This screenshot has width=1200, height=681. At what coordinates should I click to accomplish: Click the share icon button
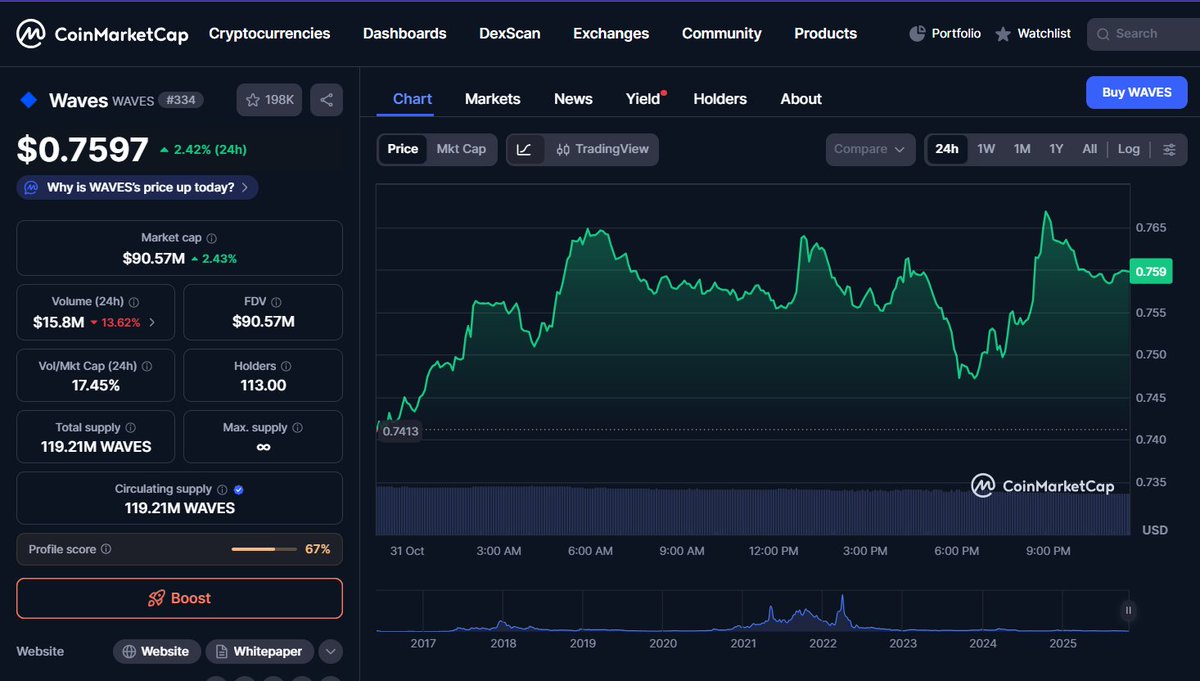point(326,100)
